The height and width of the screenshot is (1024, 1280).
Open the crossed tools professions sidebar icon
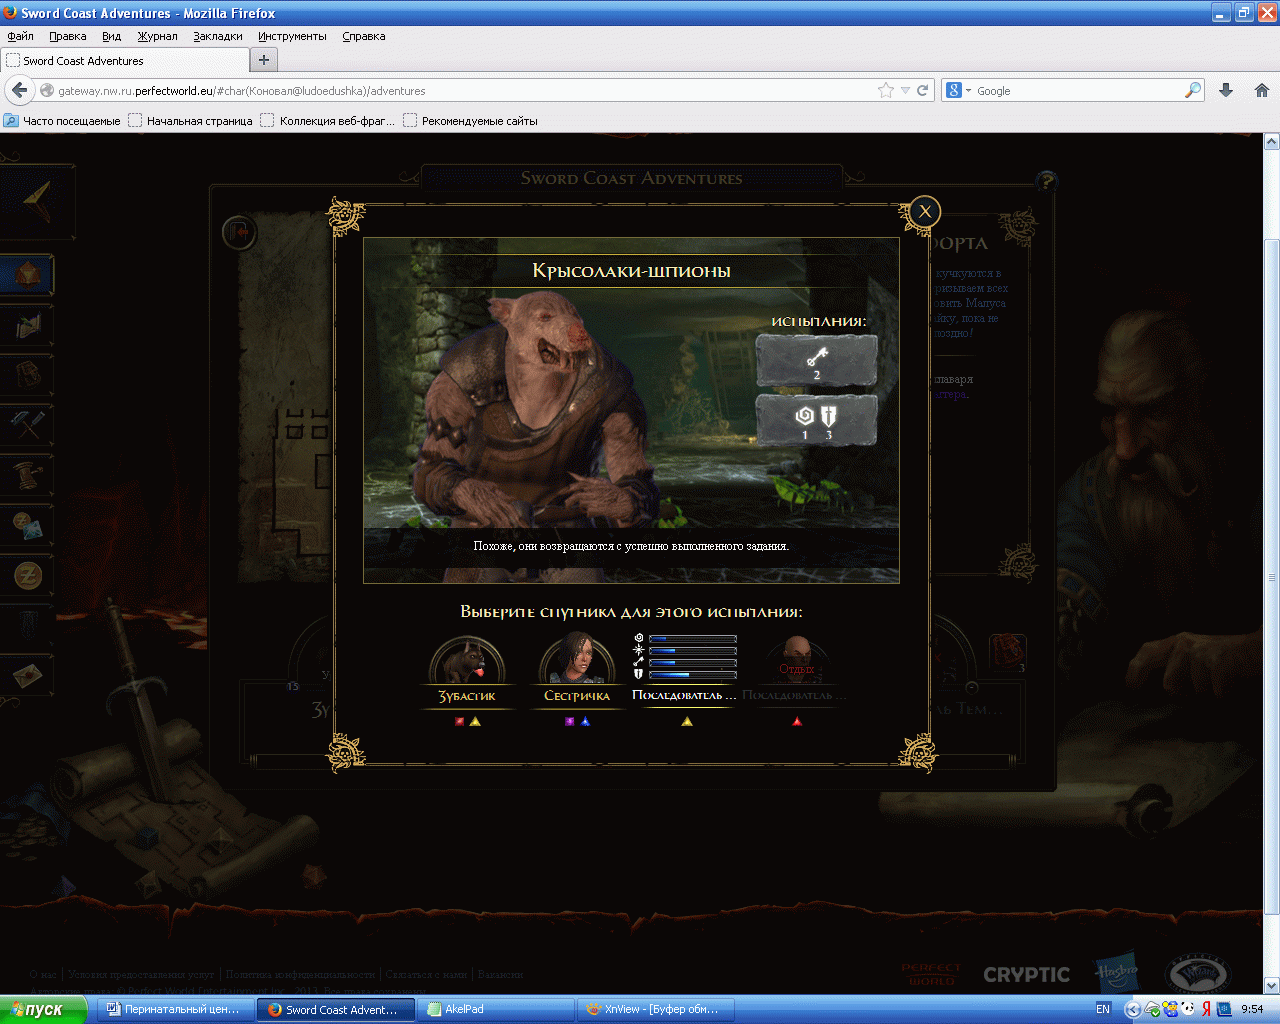click(x=27, y=424)
